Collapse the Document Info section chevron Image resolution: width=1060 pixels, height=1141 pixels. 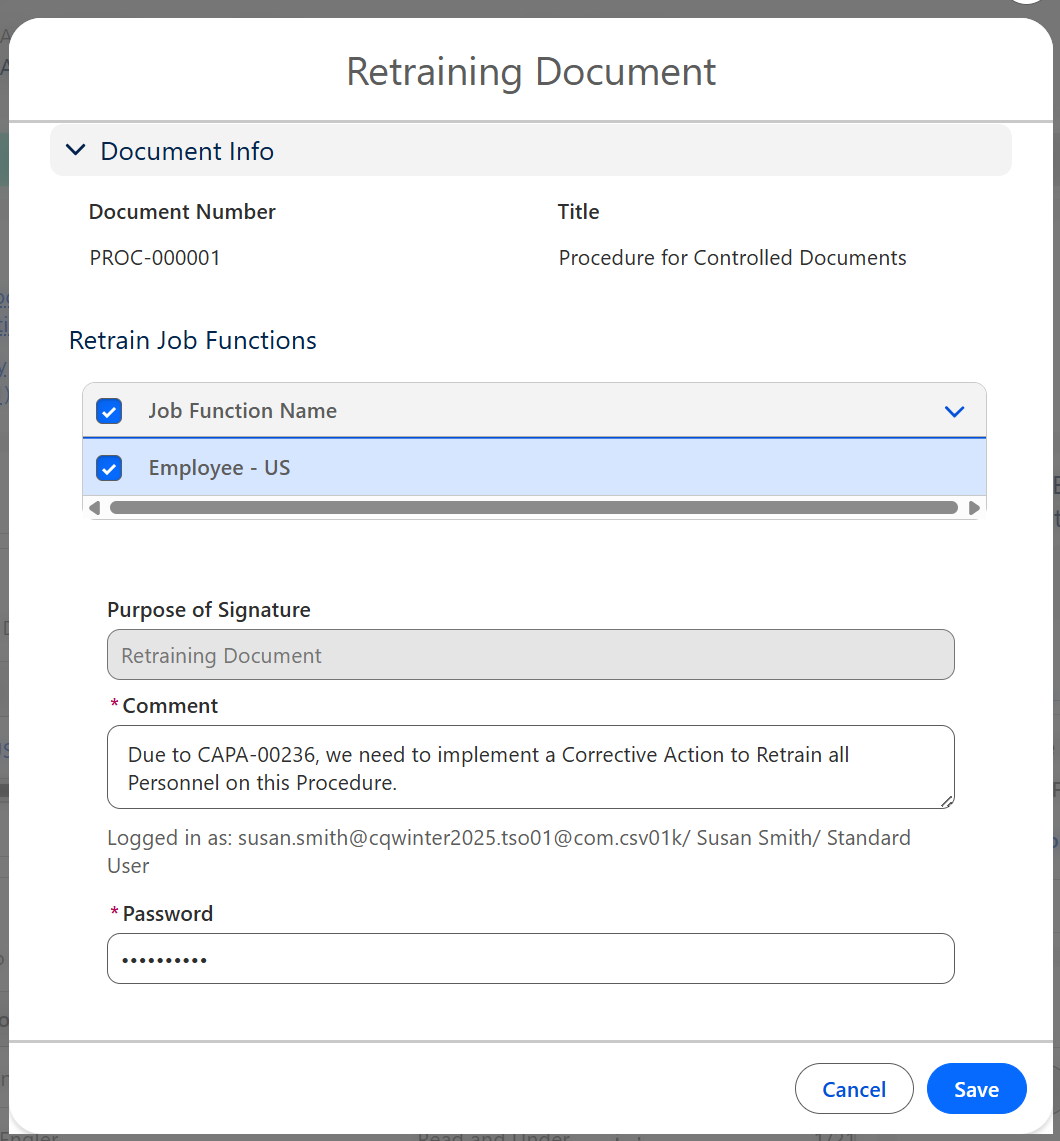(75, 151)
